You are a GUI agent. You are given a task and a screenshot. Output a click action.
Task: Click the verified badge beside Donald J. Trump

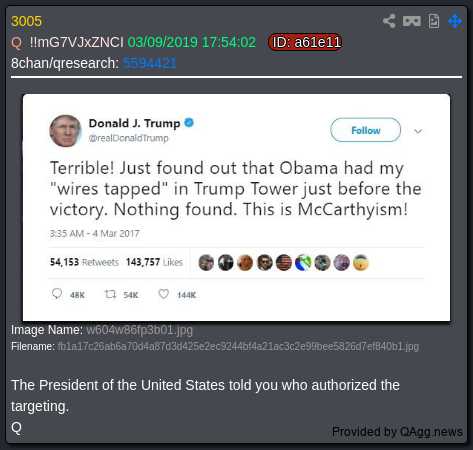pyautogui.click(x=189, y=123)
